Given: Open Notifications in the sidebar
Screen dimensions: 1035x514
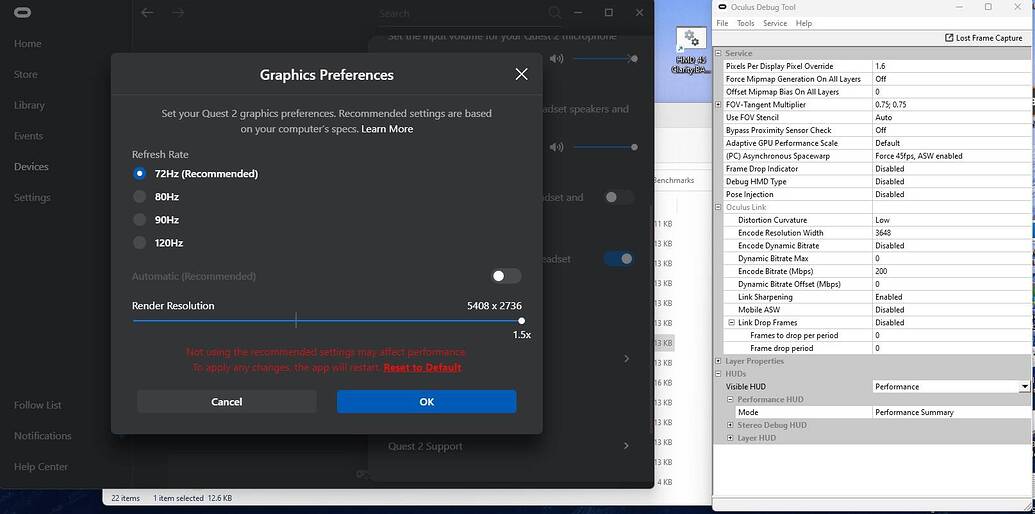Looking at the screenshot, I should pyautogui.click(x=42, y=435).
